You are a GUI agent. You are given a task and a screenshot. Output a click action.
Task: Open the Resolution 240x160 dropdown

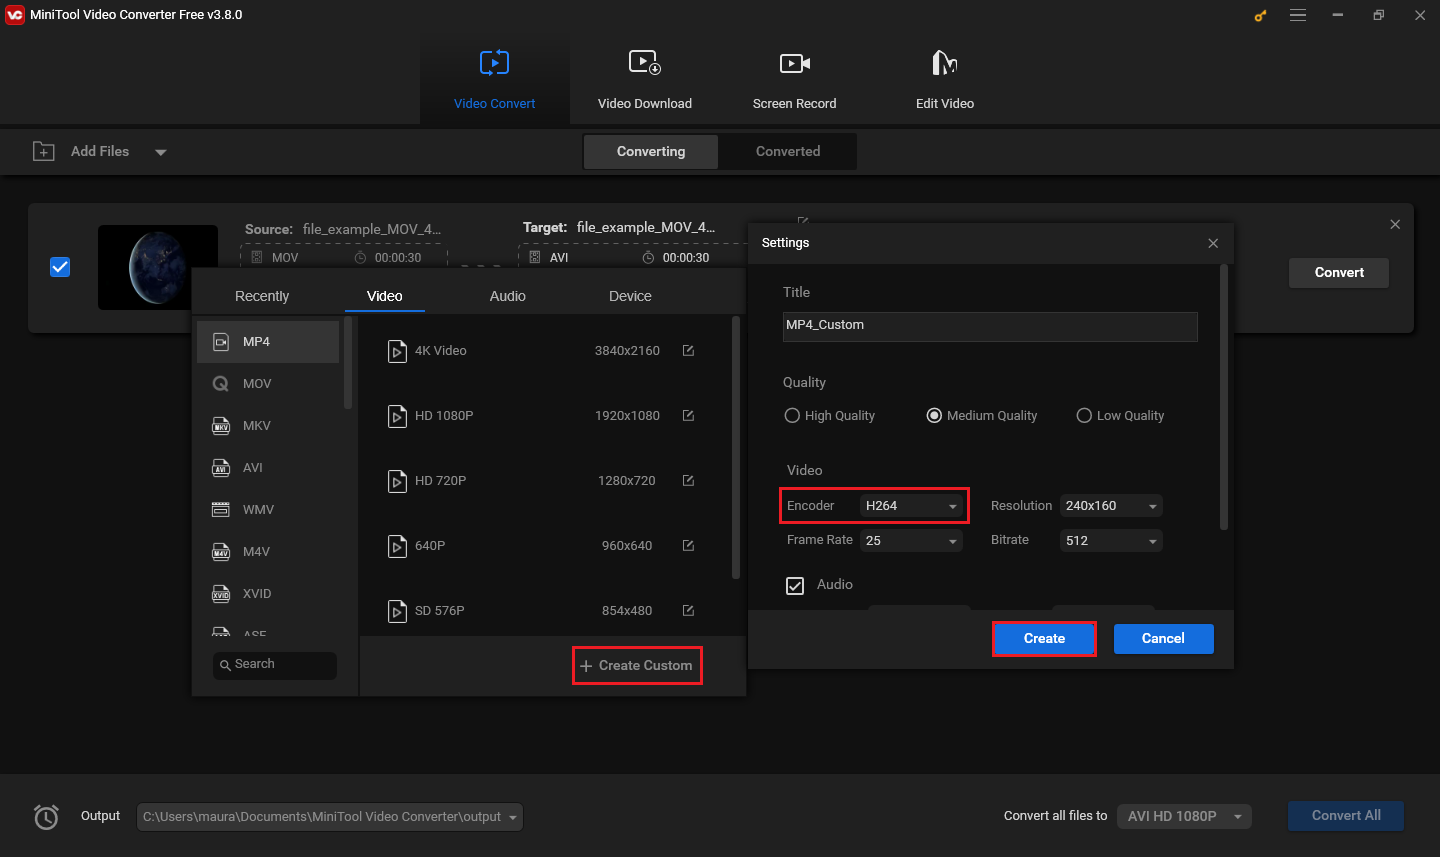tap(1111, 506)
